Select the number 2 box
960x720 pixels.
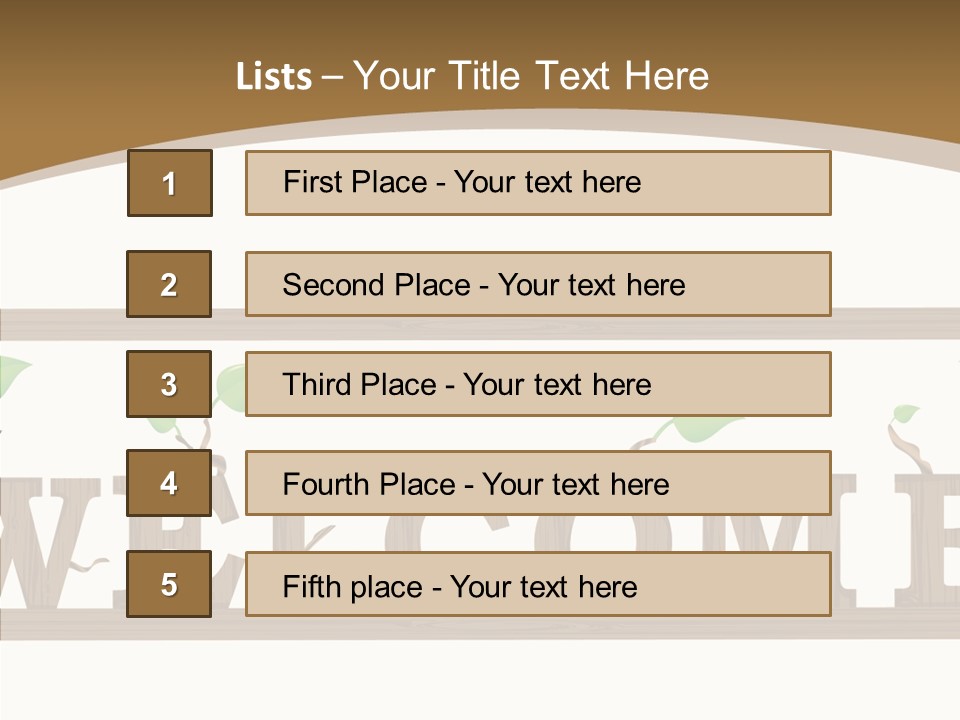(x=169, y=284)
